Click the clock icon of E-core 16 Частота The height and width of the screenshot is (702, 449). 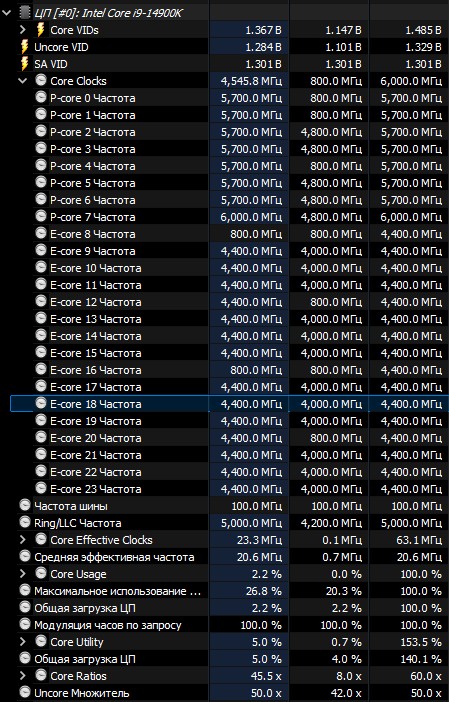[x=41, y=370]
